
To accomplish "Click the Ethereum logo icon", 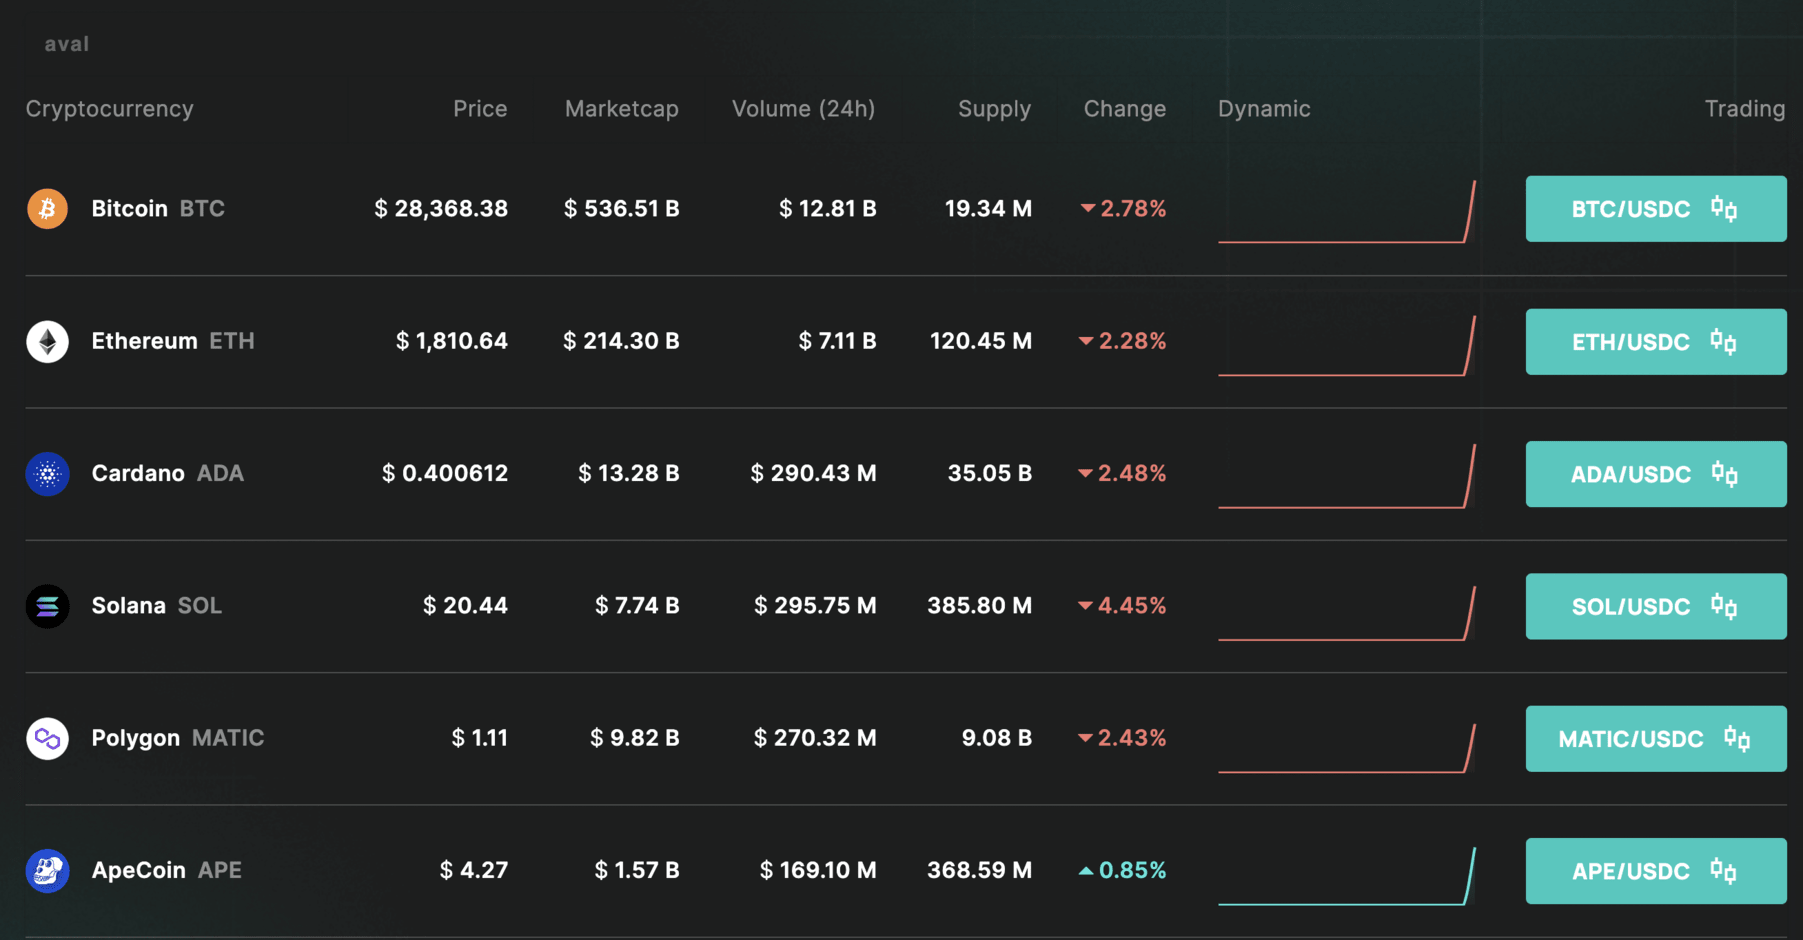I will click(47, 341).
